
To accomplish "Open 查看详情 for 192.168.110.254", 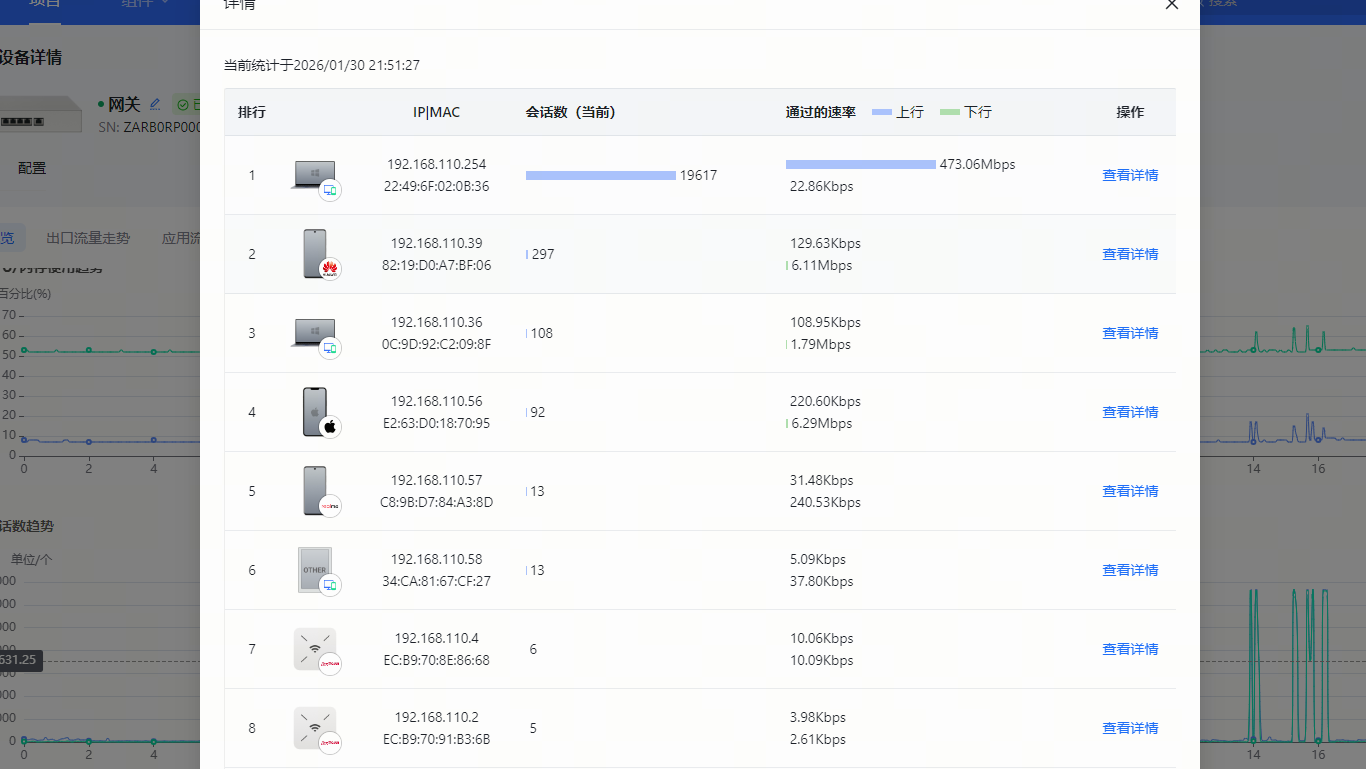I will point(1130,175).
